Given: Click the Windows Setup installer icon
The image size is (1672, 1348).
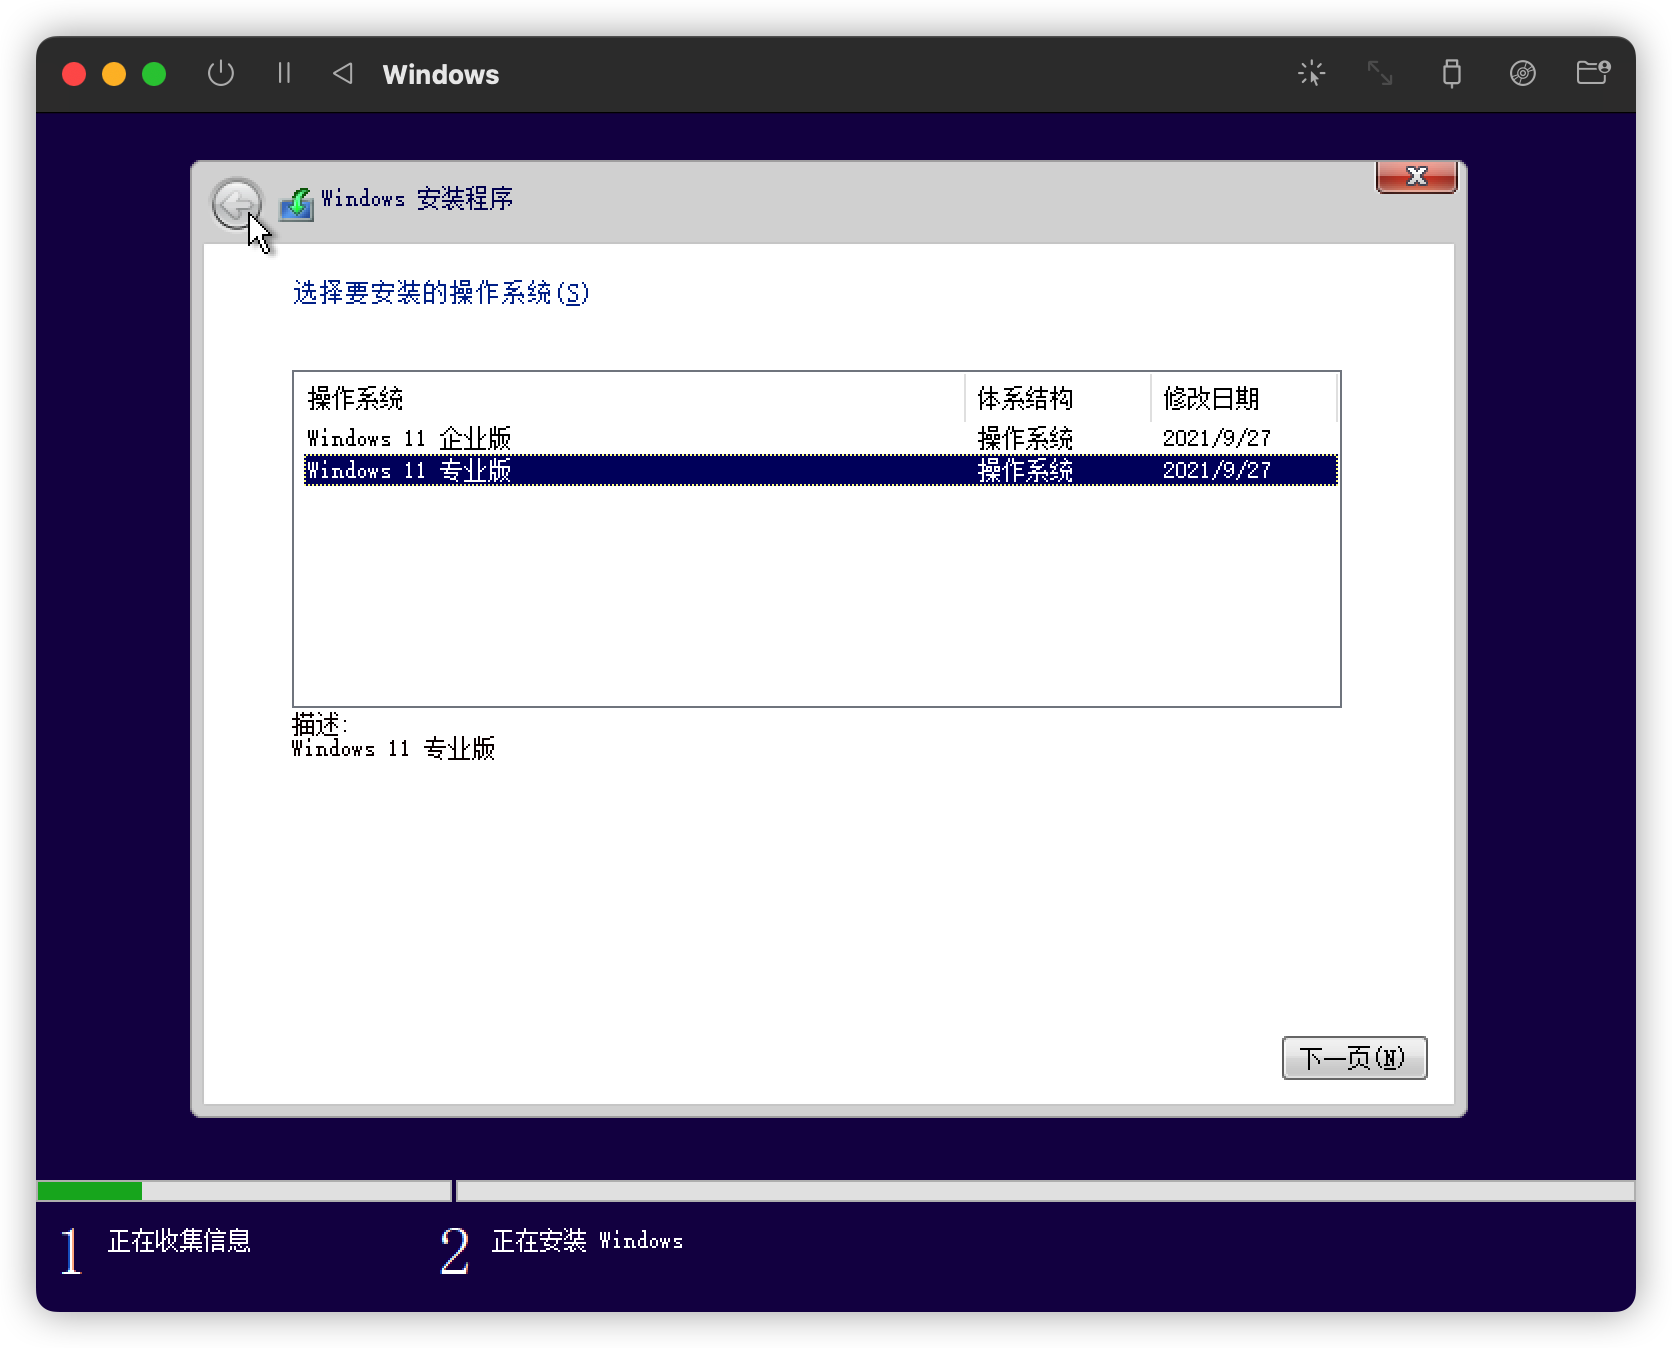Looking at the screenshot, I should [x=296, y=203].
